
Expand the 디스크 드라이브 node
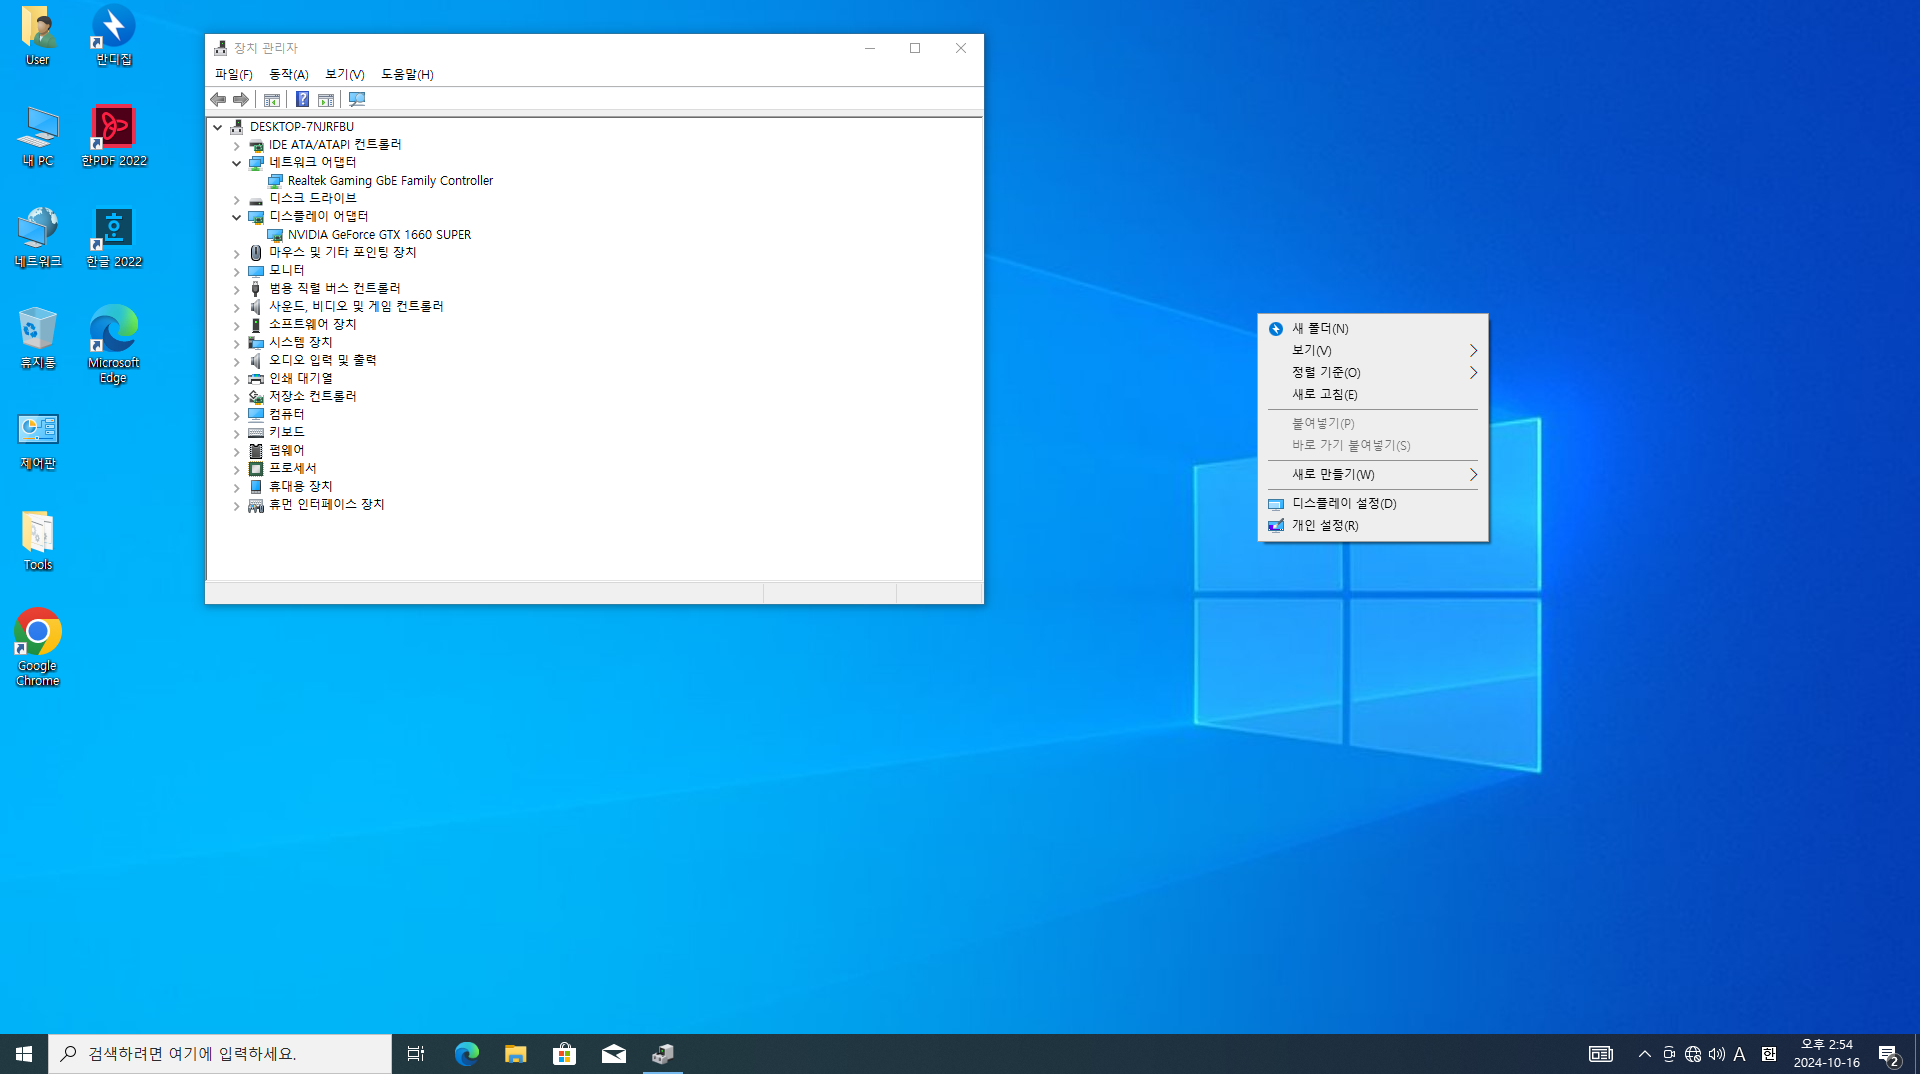pos(237,199)
